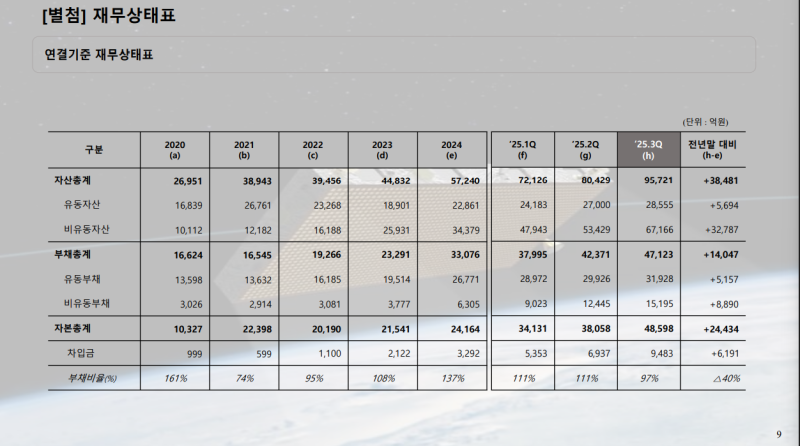The width and height of the screenshot is (800, 446).
Task: Click the 전년말 대비 (h-e) header
Action: pyautogui.click(x=711, y=149)
